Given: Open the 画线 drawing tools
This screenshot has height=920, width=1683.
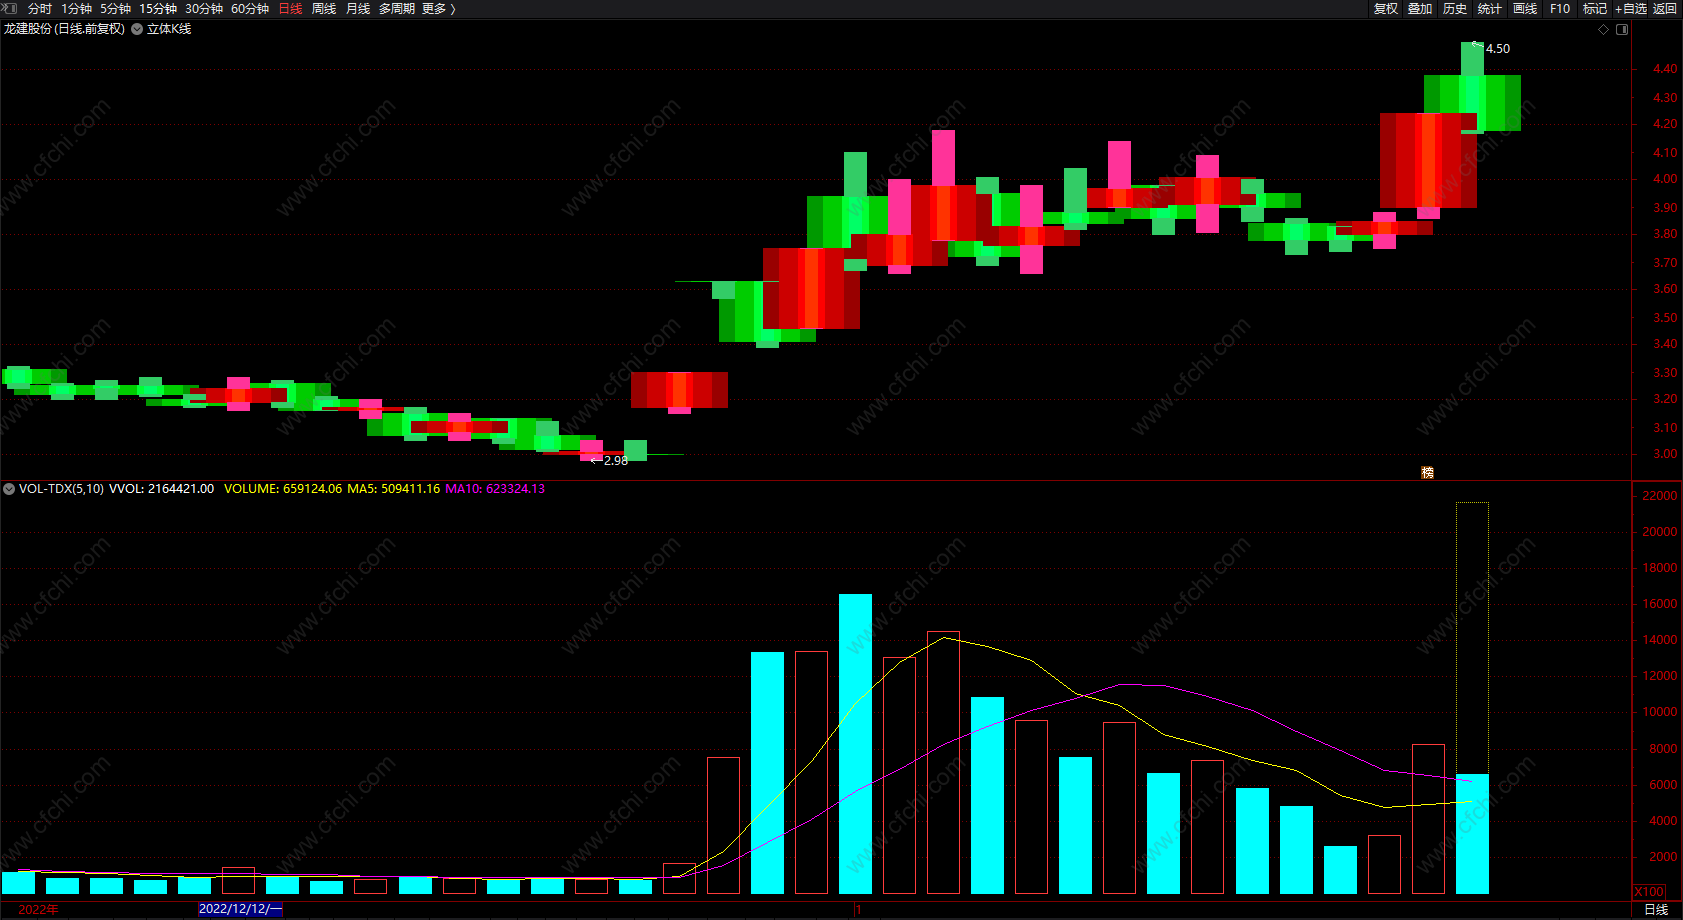Looking at the screenshot, I should (1525, 9).
